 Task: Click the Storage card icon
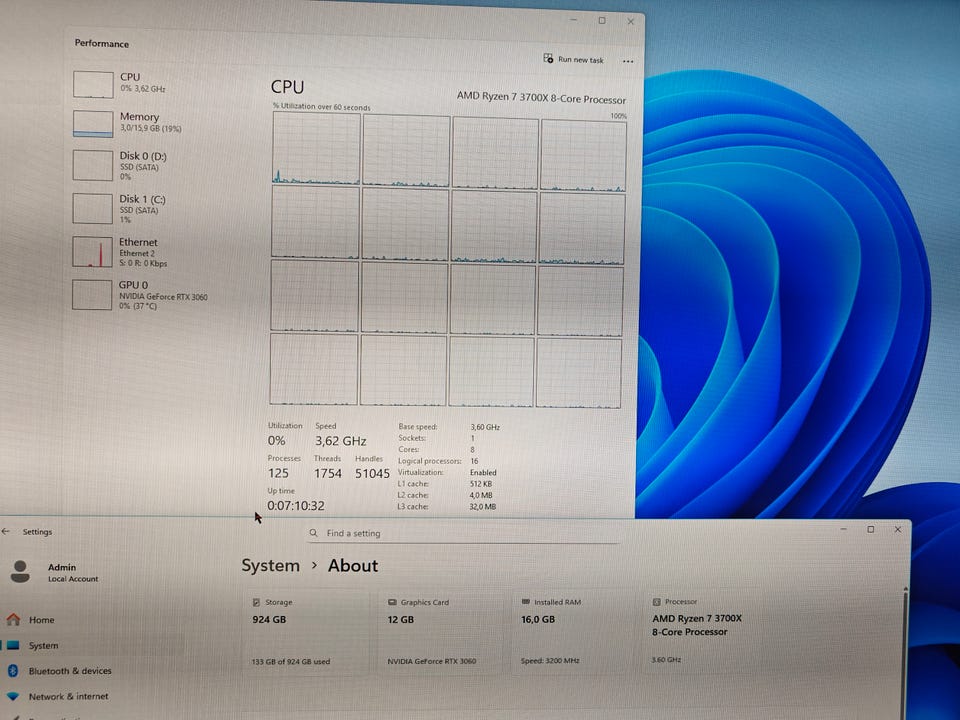[x=257, y=602]
